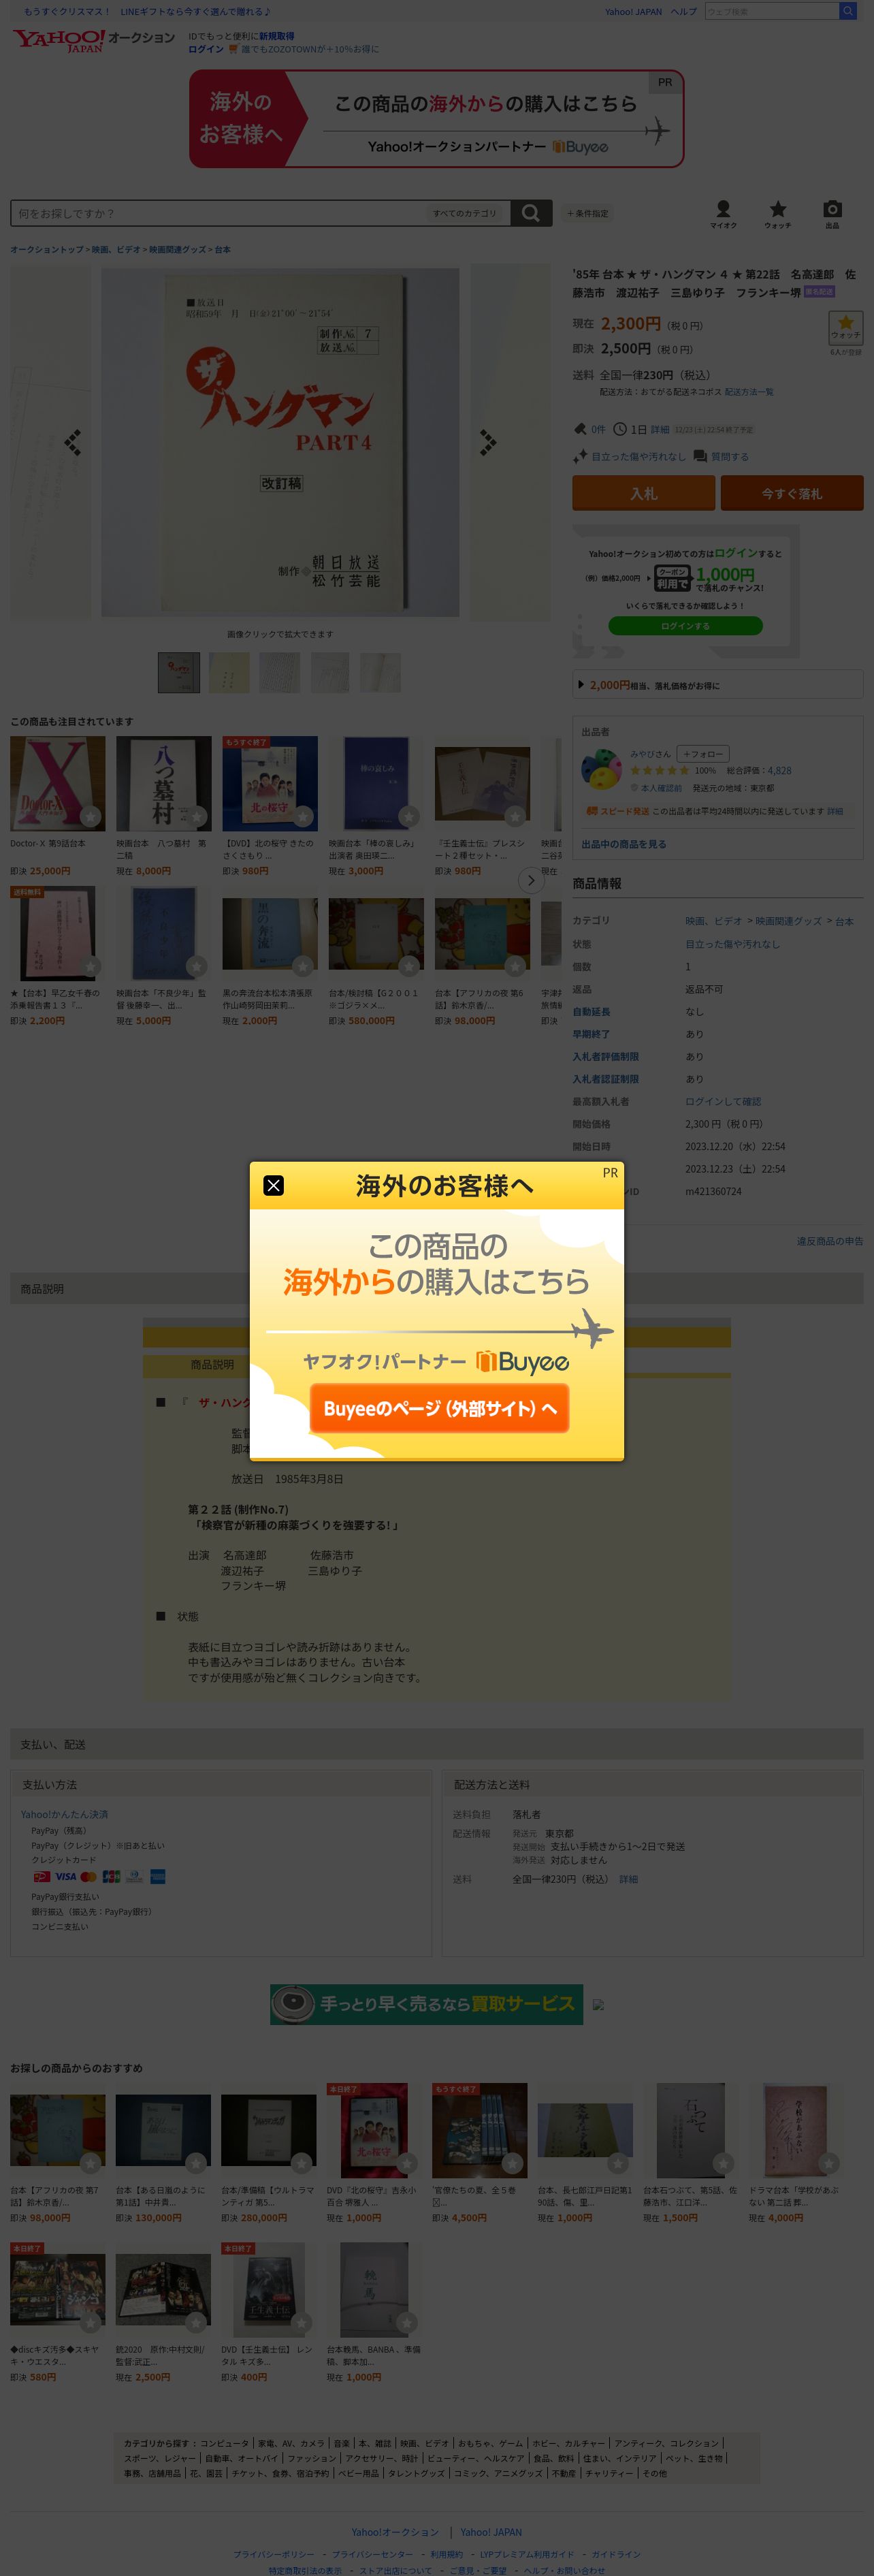Open the 早期終了 info link

[591, 1034]
